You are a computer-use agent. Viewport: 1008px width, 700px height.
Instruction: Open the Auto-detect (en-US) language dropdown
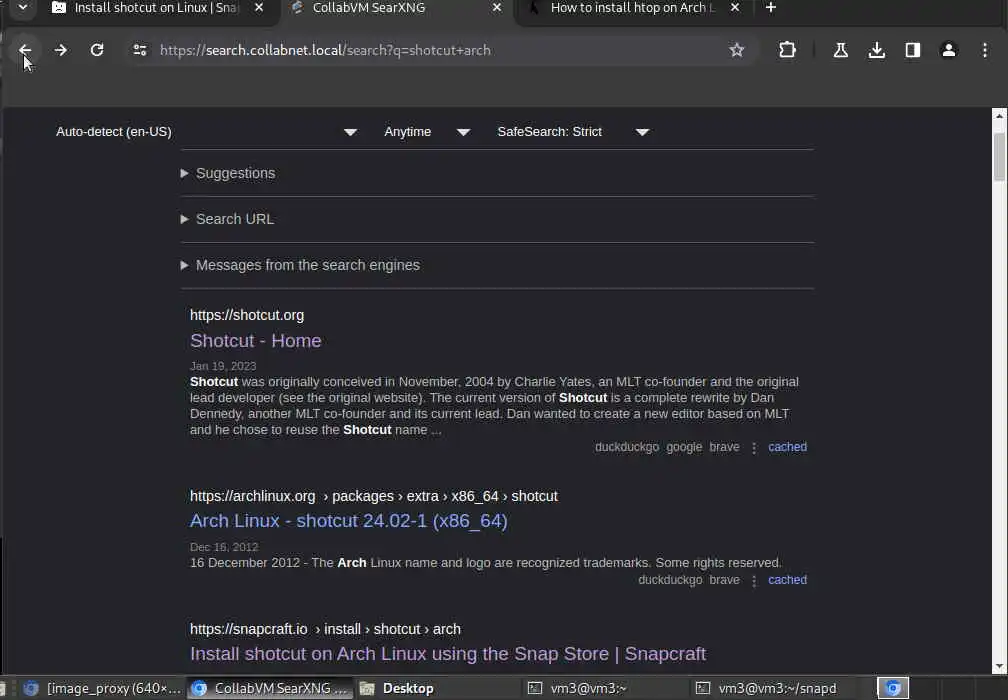coord(206,132)
